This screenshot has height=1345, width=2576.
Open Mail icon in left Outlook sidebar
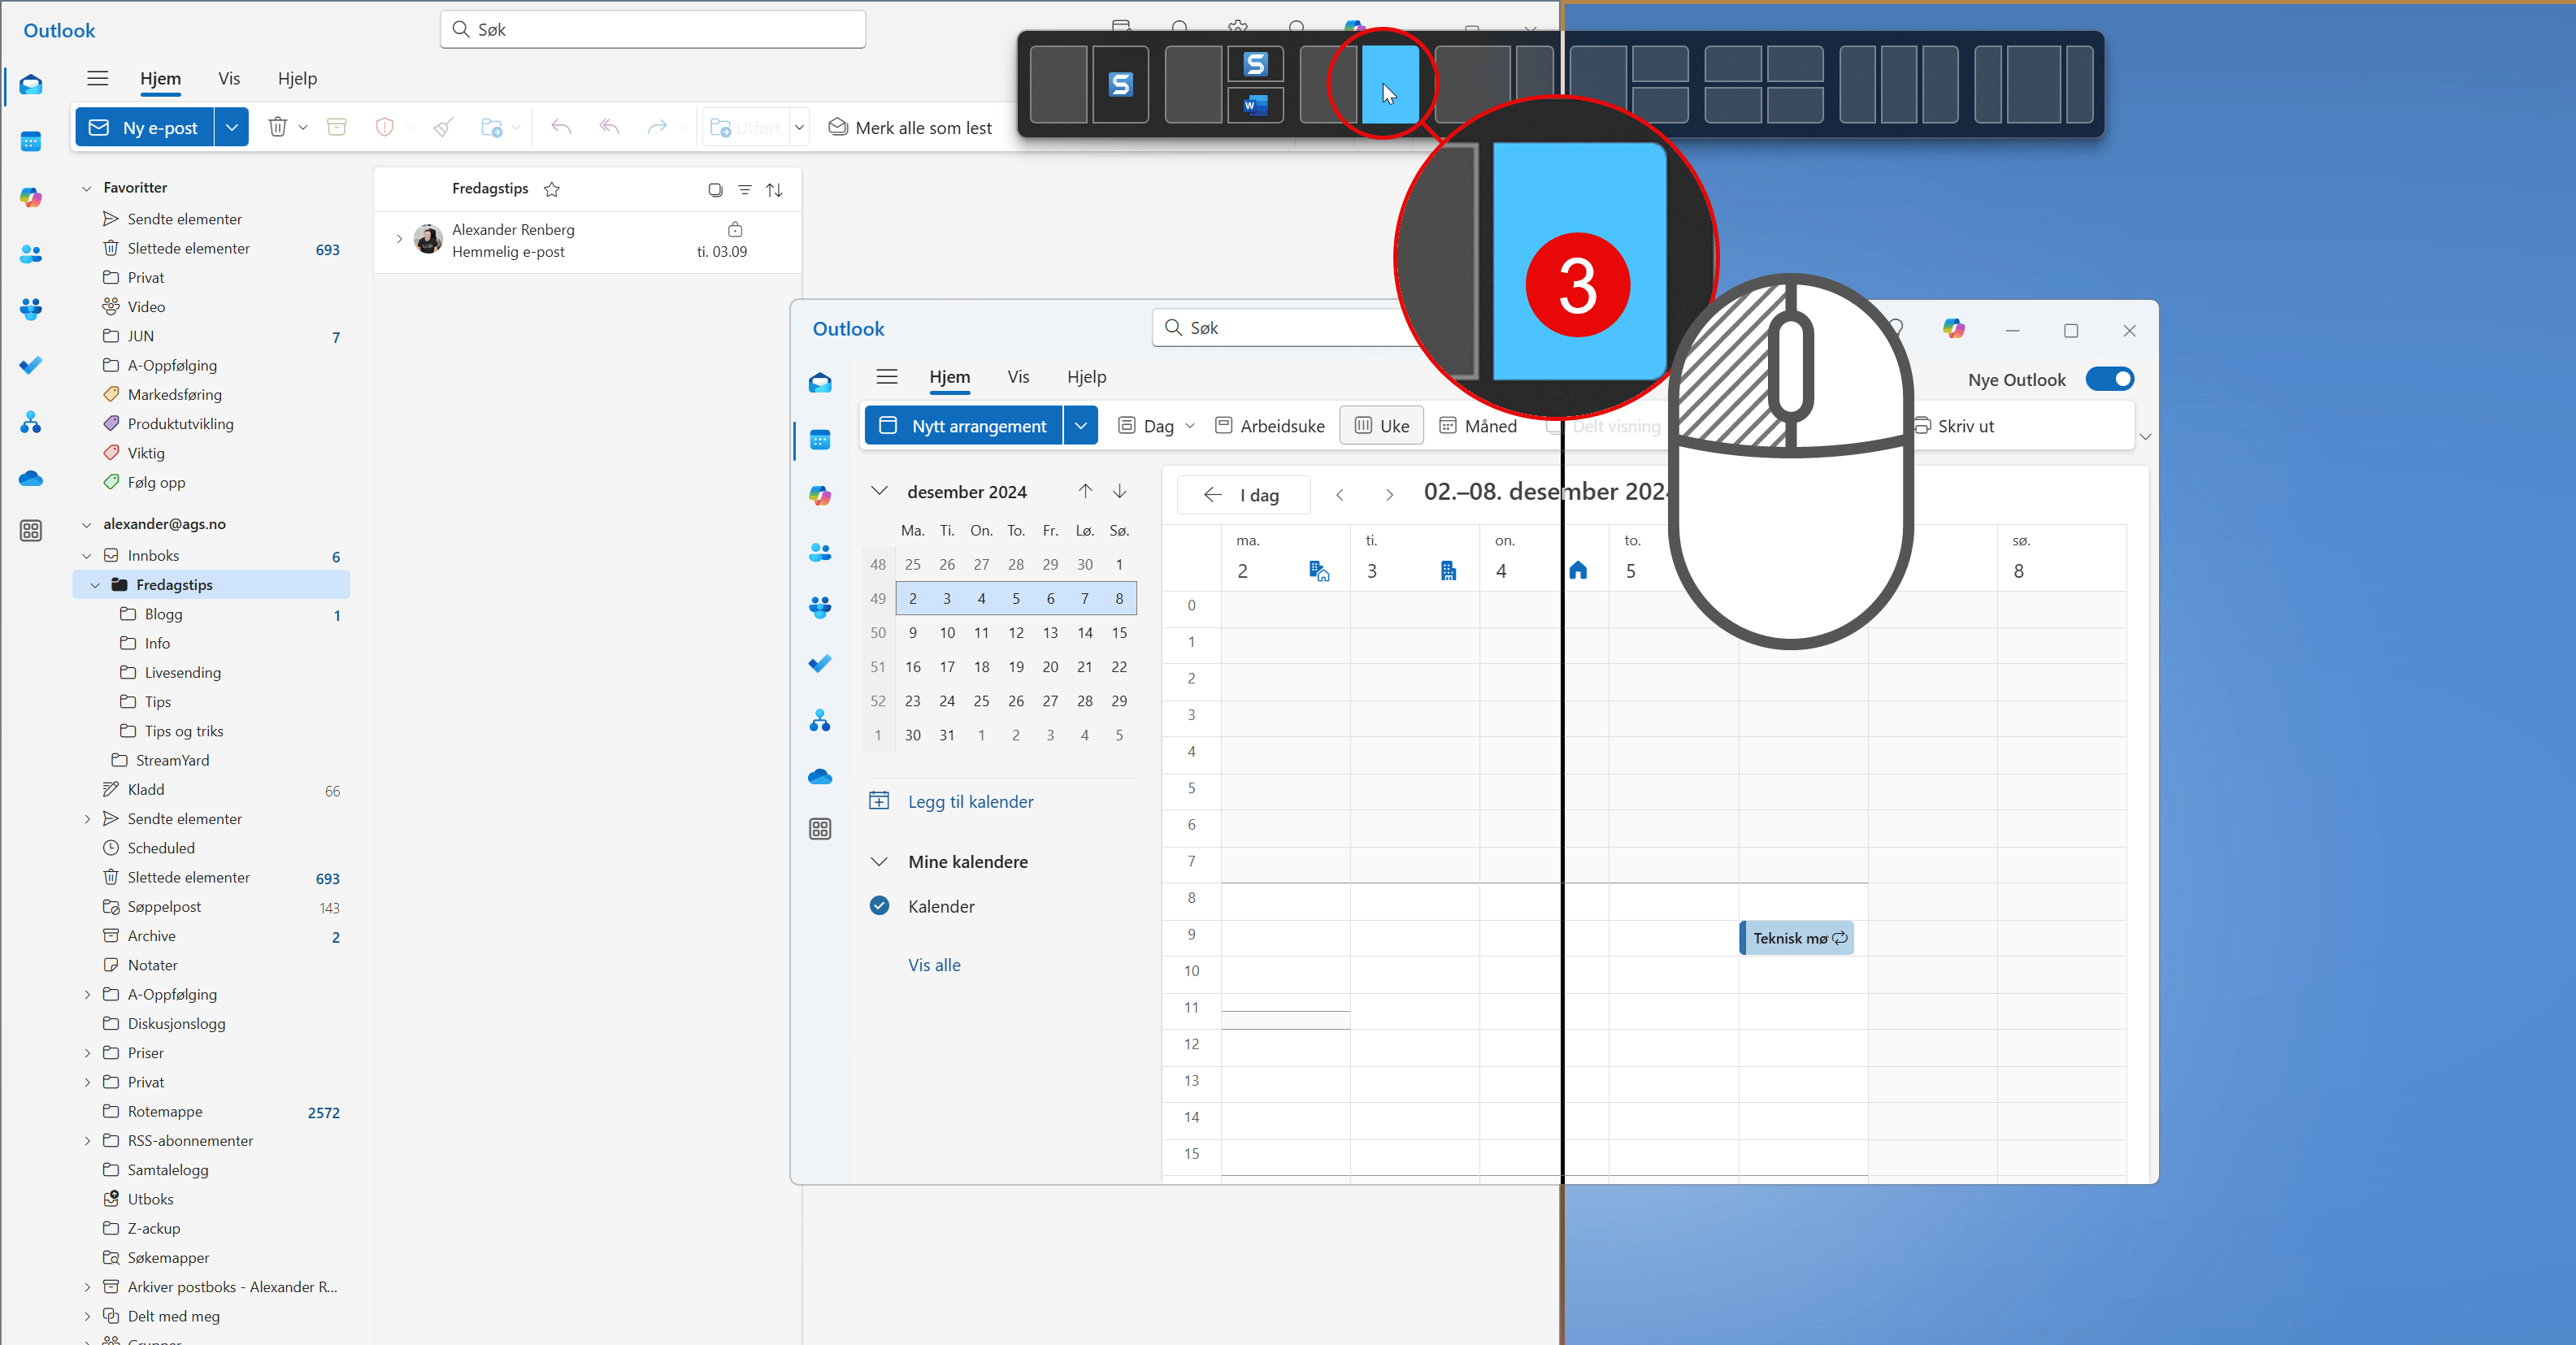(x=31, y=84)
